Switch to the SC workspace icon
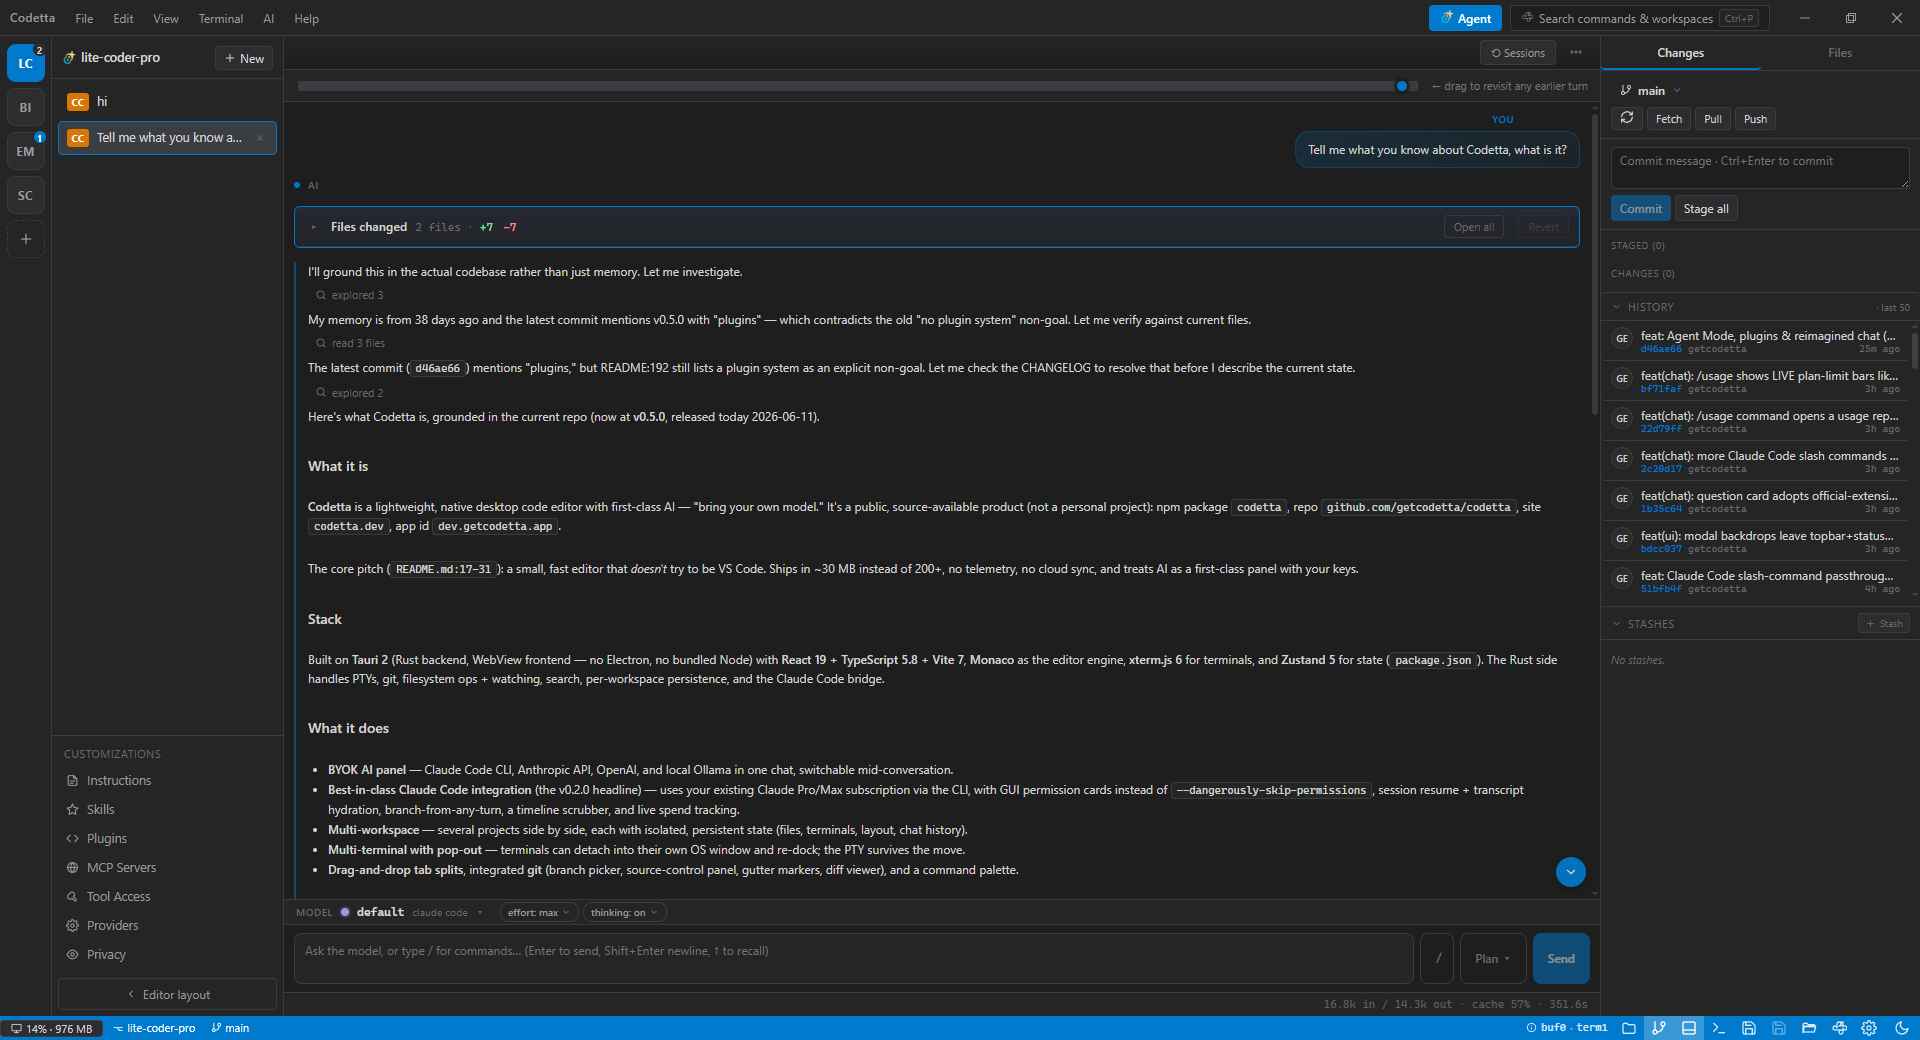Screen dimensions: 1920x1040 click(x=26, y=195)
